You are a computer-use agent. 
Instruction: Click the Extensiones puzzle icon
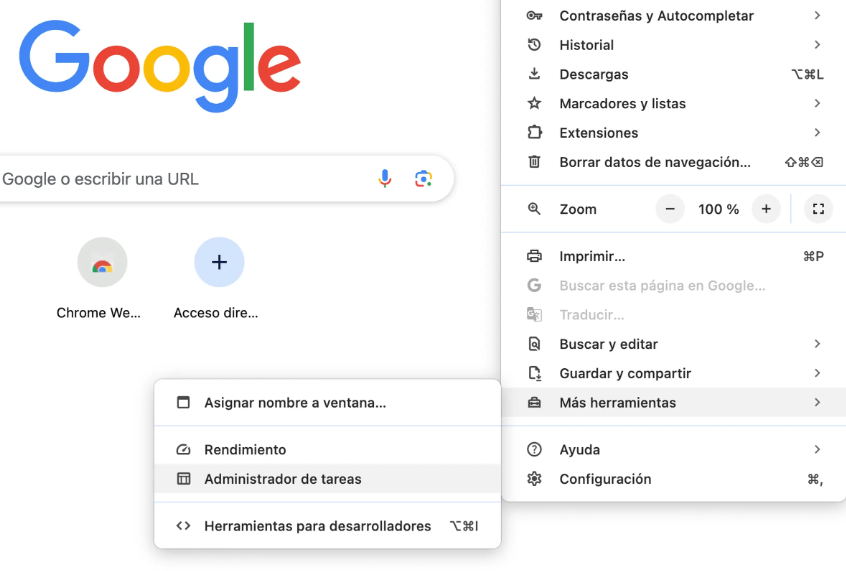click(534, 133)
